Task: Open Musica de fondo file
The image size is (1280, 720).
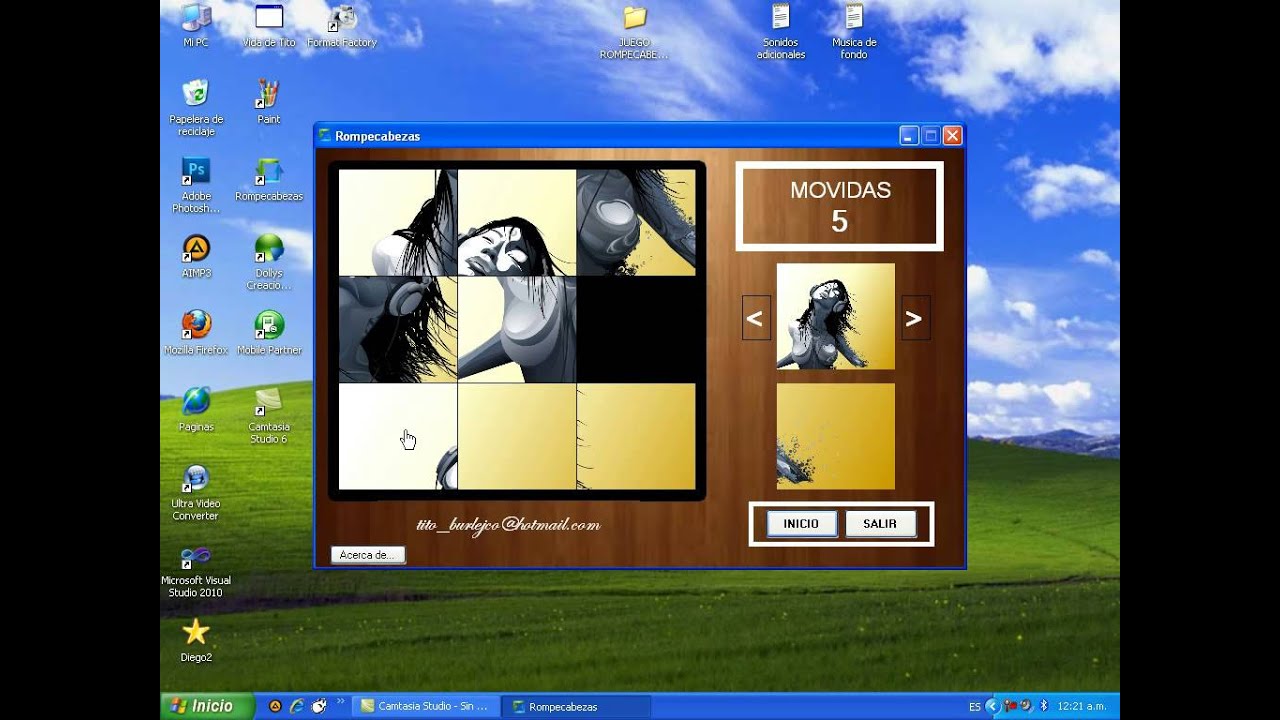Action: [854, 31]
